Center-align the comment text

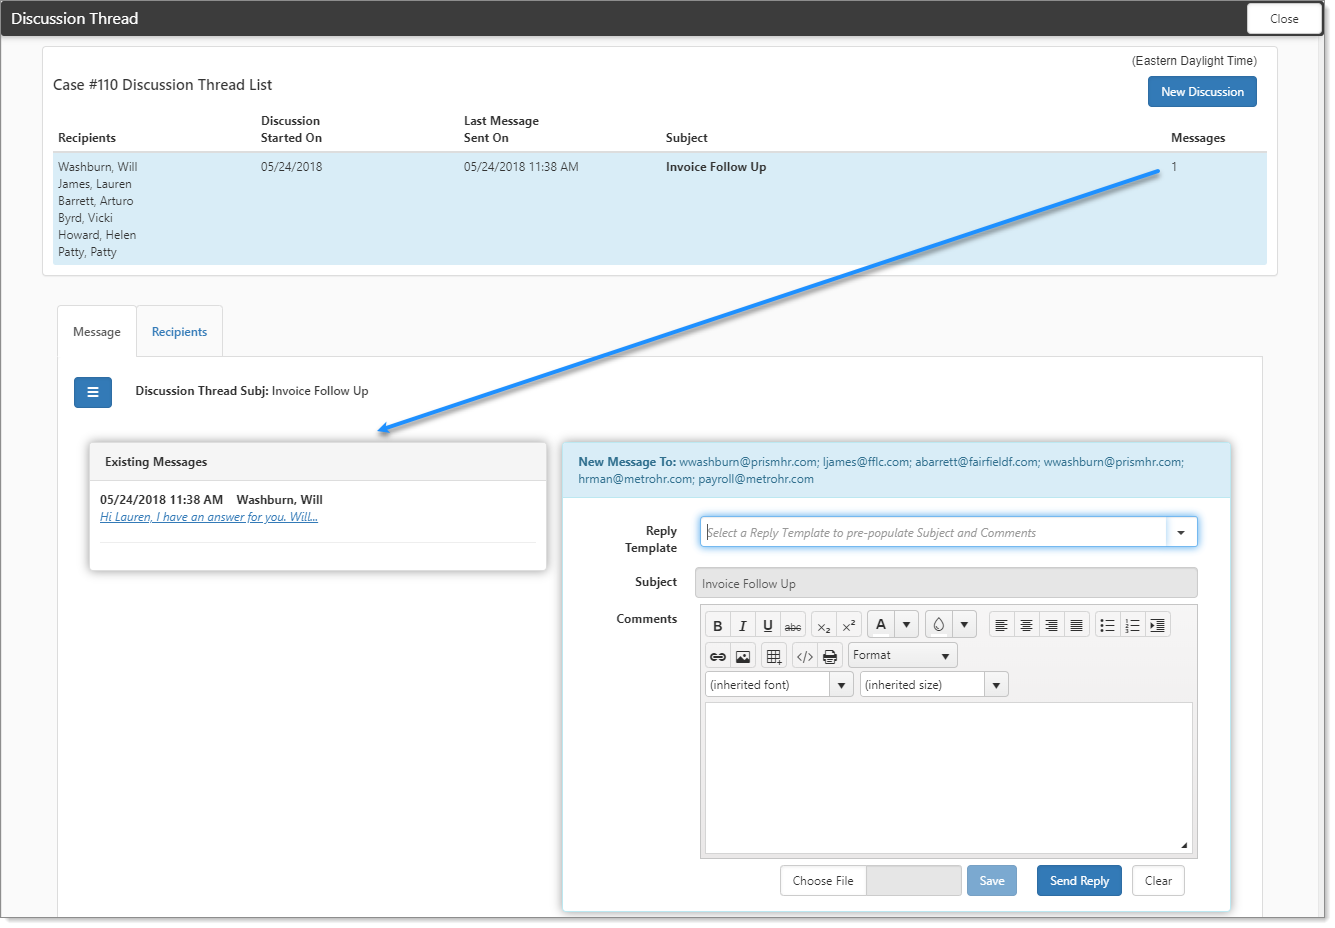[x=1026, y=626]
